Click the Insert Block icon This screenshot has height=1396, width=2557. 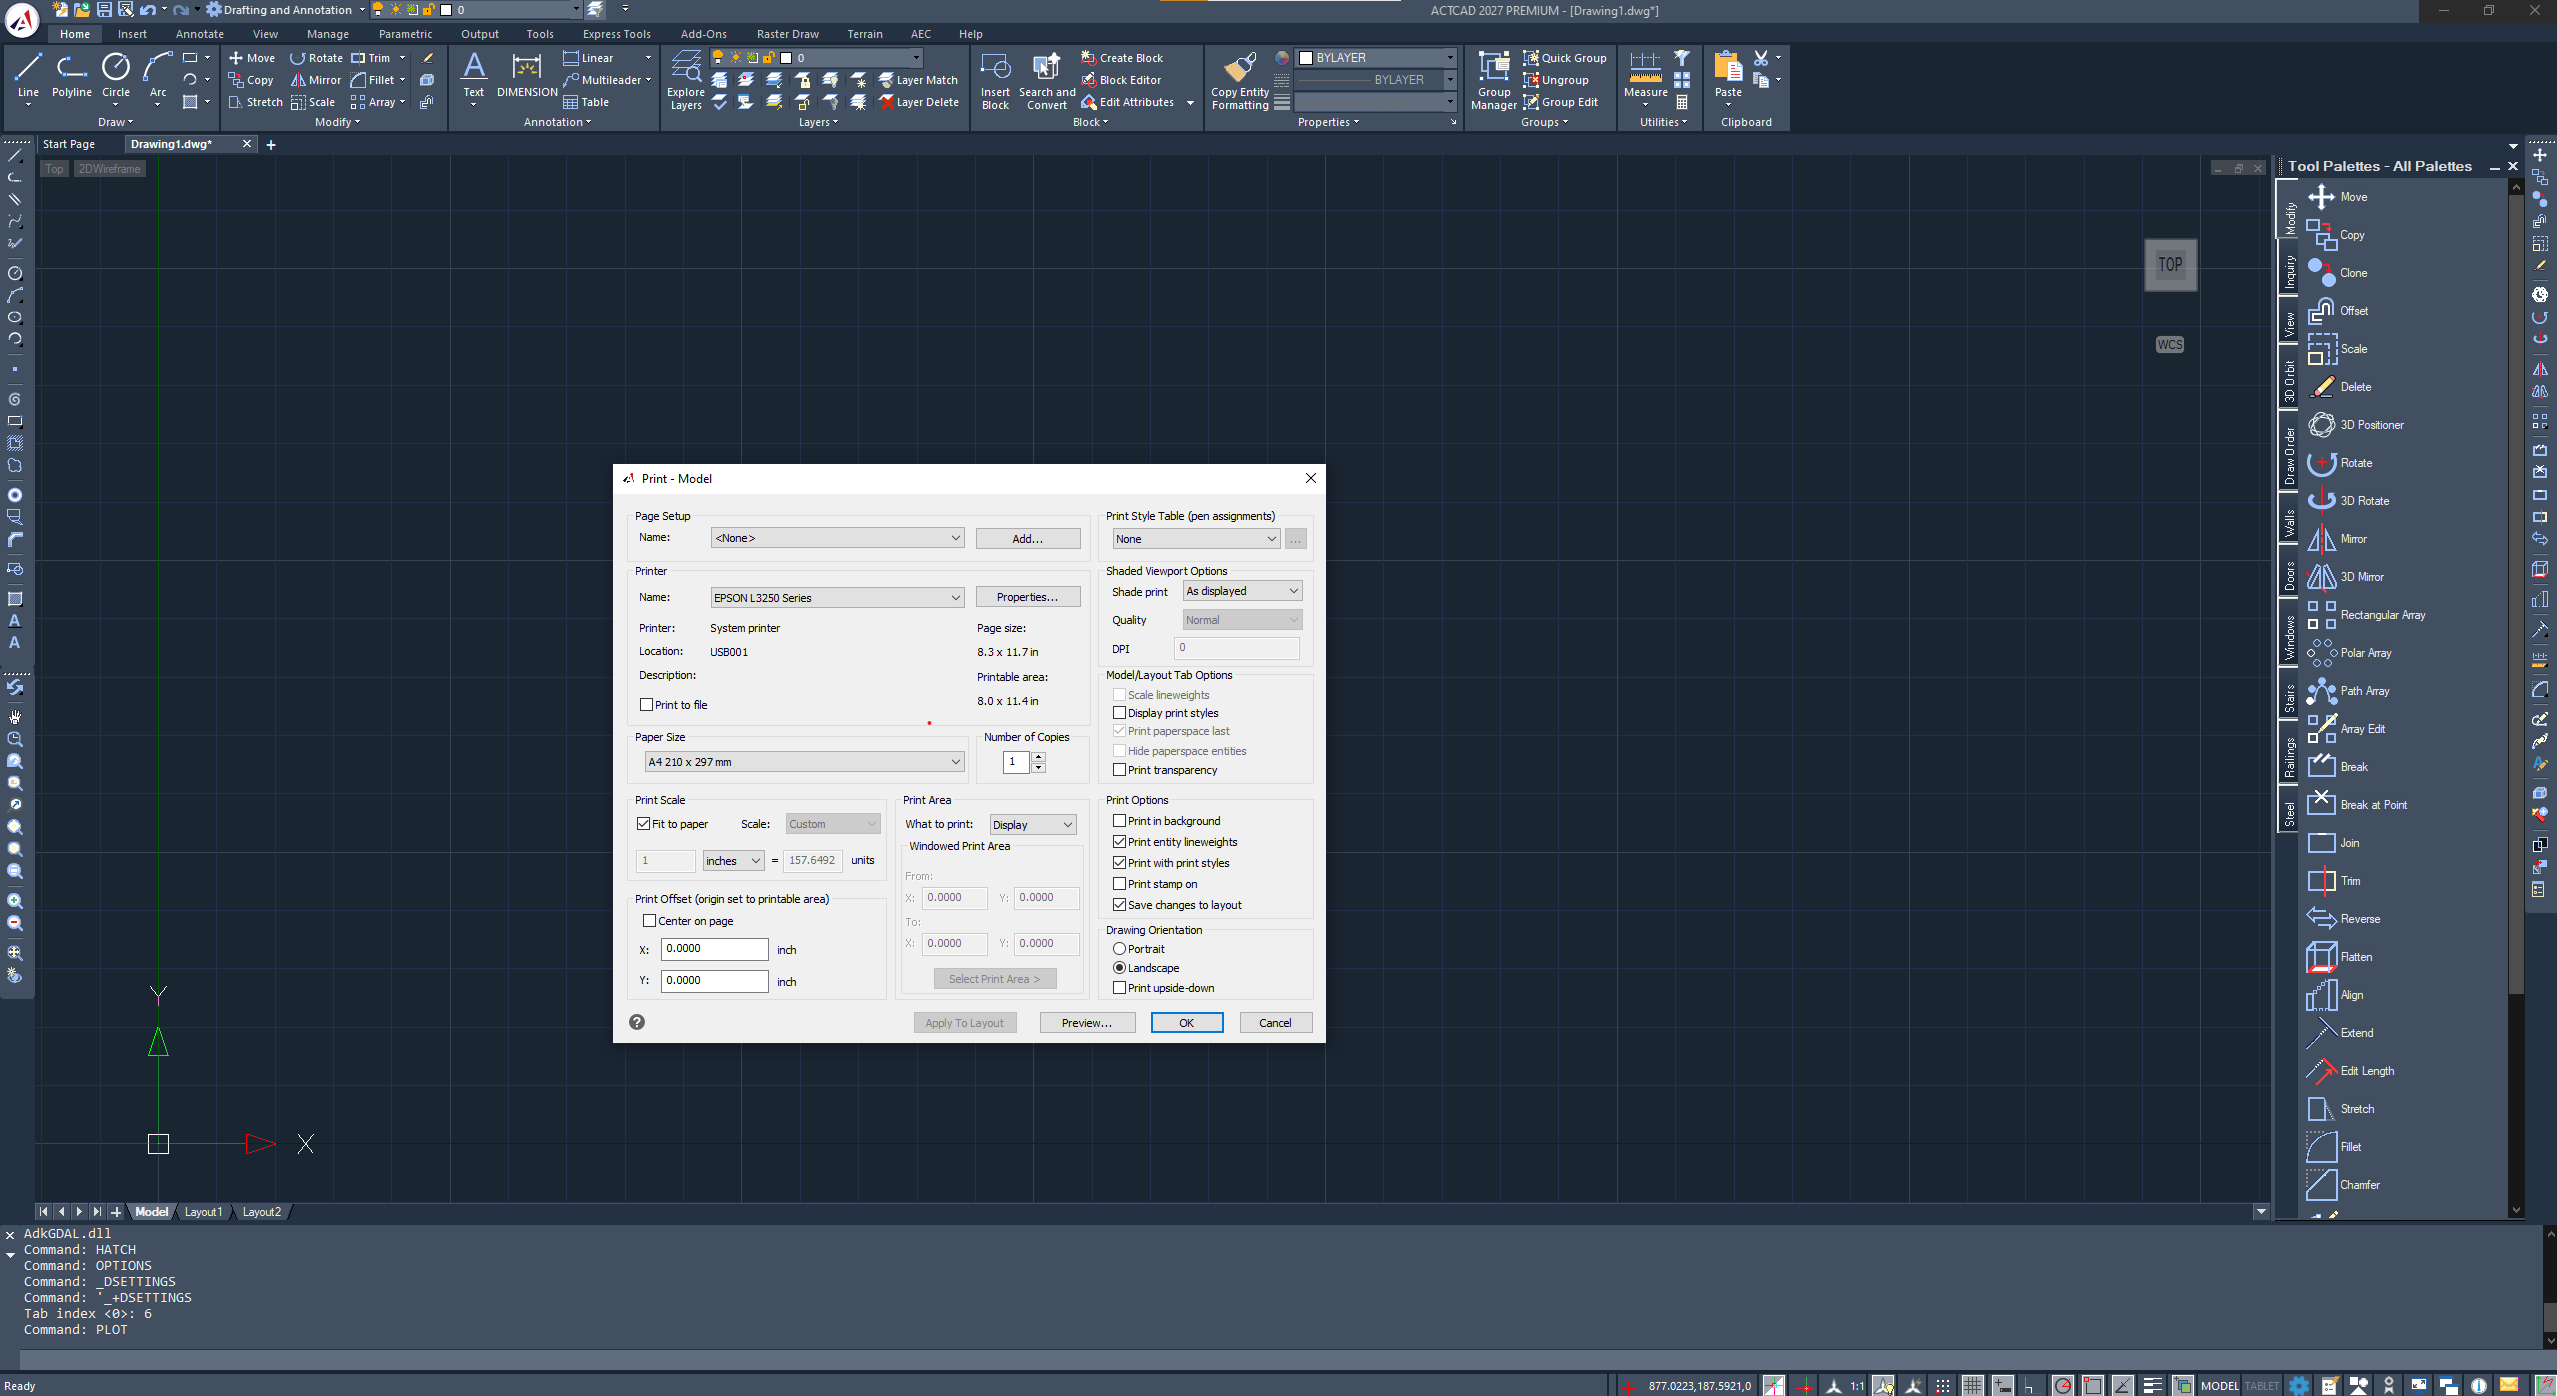(995, 80)
